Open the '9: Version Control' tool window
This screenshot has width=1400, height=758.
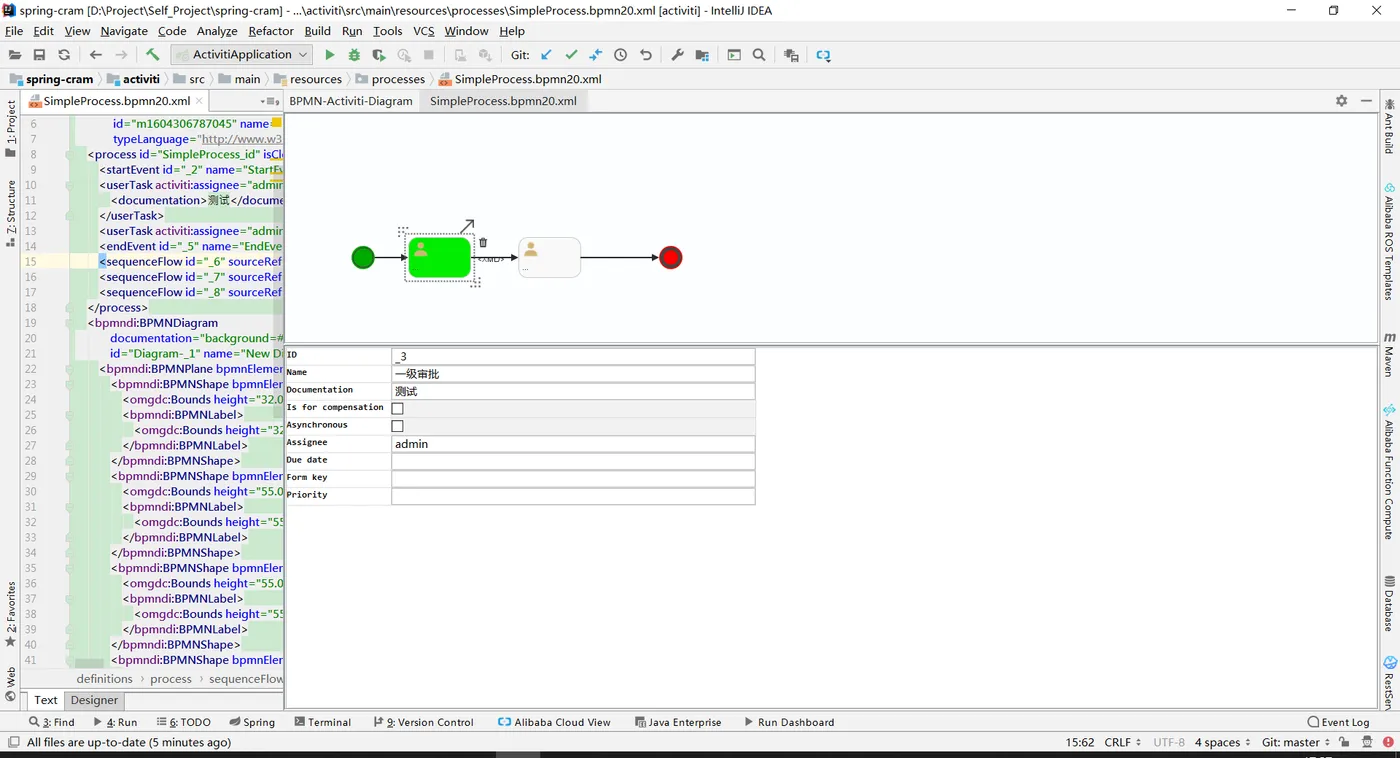423,722
